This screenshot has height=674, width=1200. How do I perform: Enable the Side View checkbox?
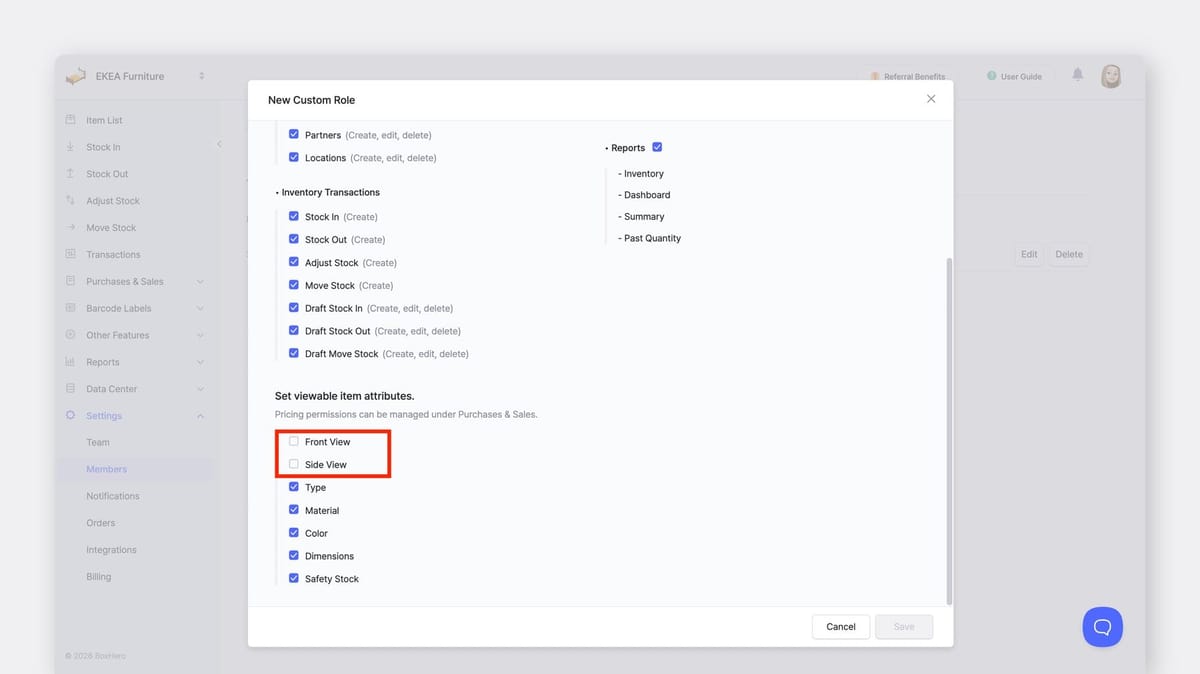point(294,464)
